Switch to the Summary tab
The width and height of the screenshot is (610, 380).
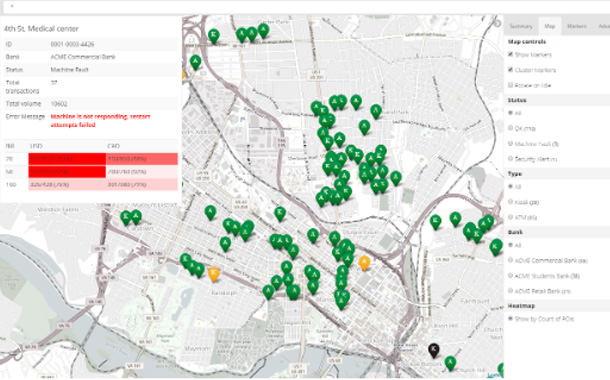521,26
